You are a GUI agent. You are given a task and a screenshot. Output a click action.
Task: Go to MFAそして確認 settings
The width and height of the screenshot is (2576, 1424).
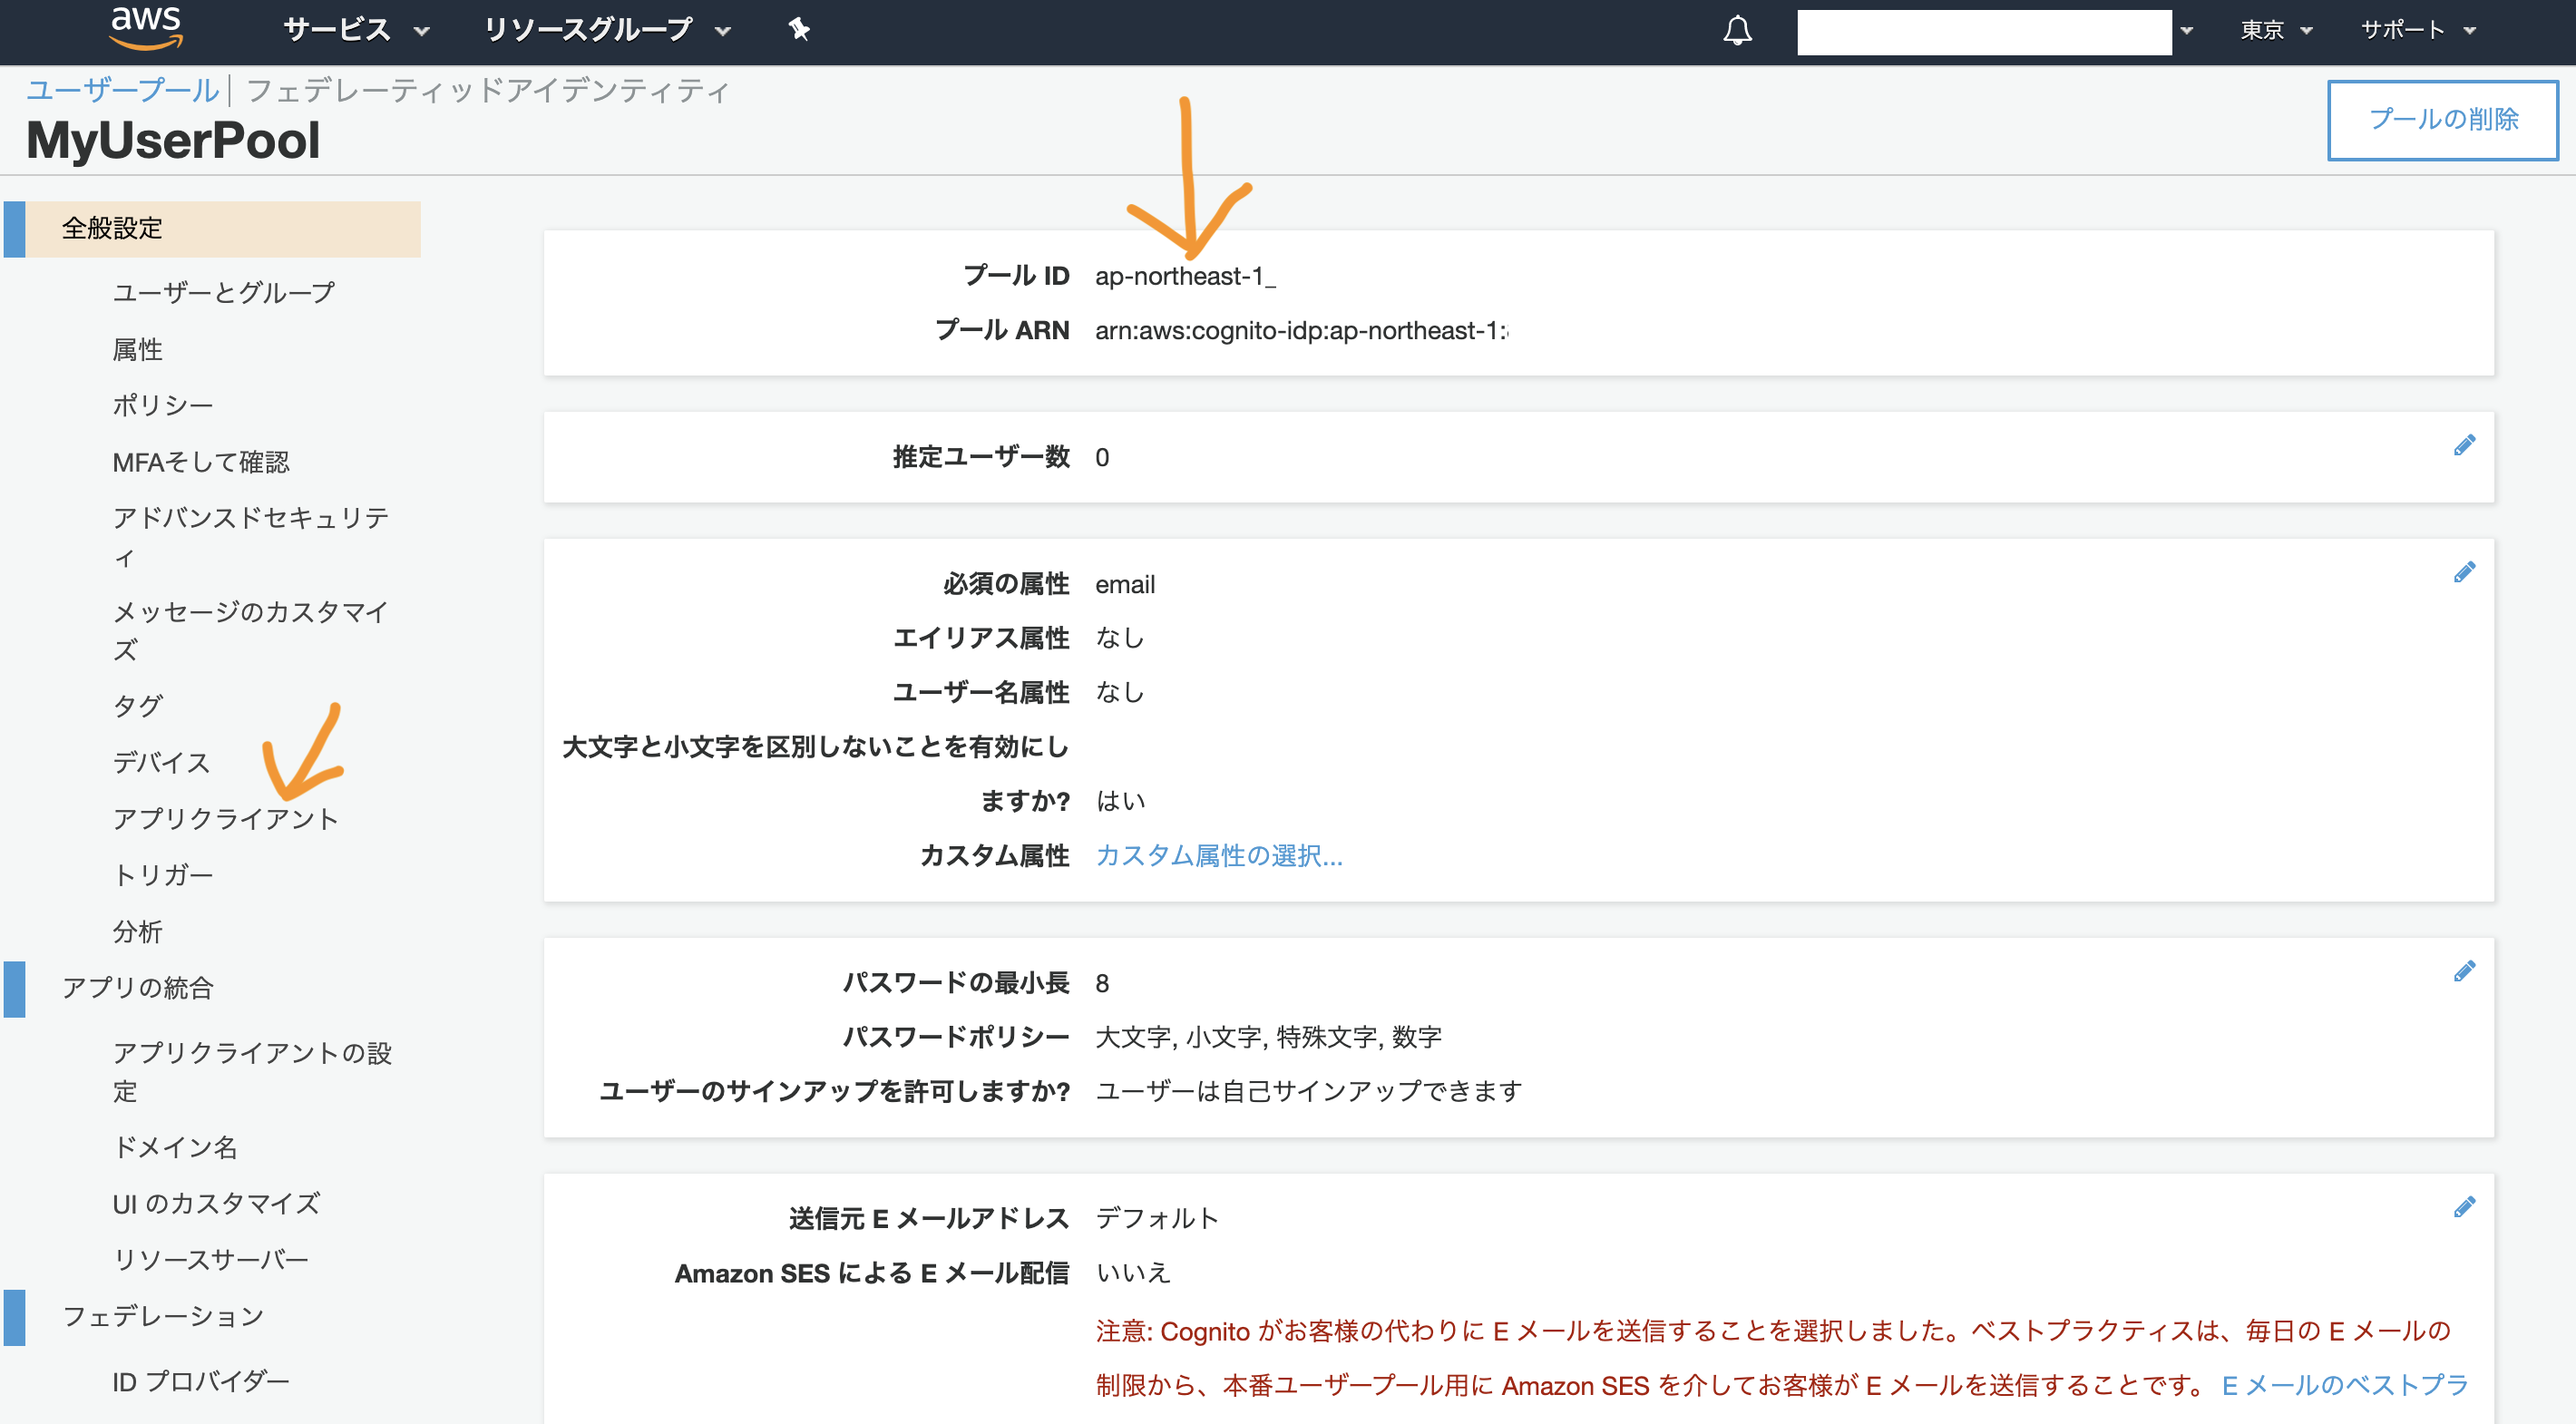click(x=201, y=462)
